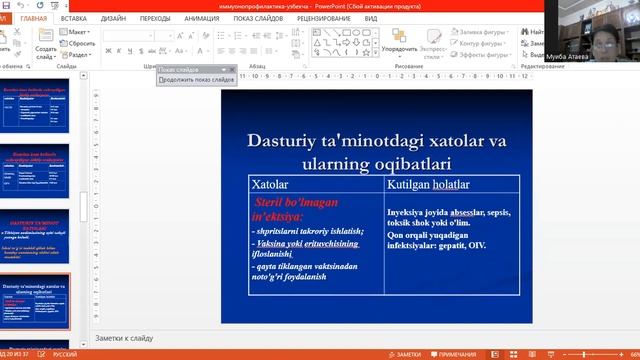
Task: Click the Undo arrow icon
Action: point(20,5)
